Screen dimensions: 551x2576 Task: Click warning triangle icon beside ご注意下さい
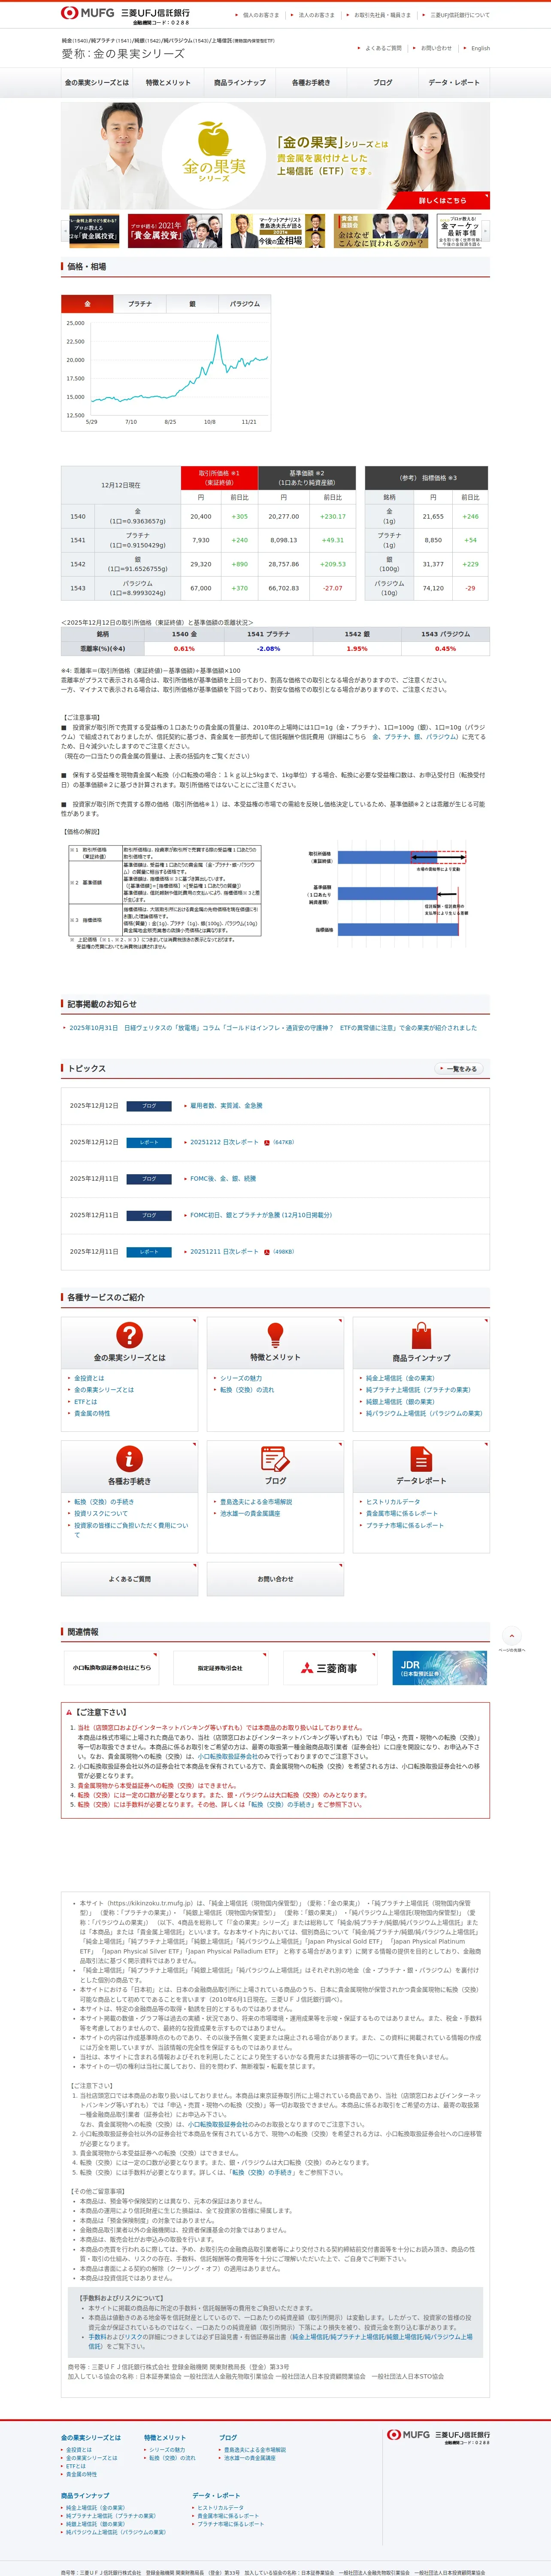click(69, 1712)
